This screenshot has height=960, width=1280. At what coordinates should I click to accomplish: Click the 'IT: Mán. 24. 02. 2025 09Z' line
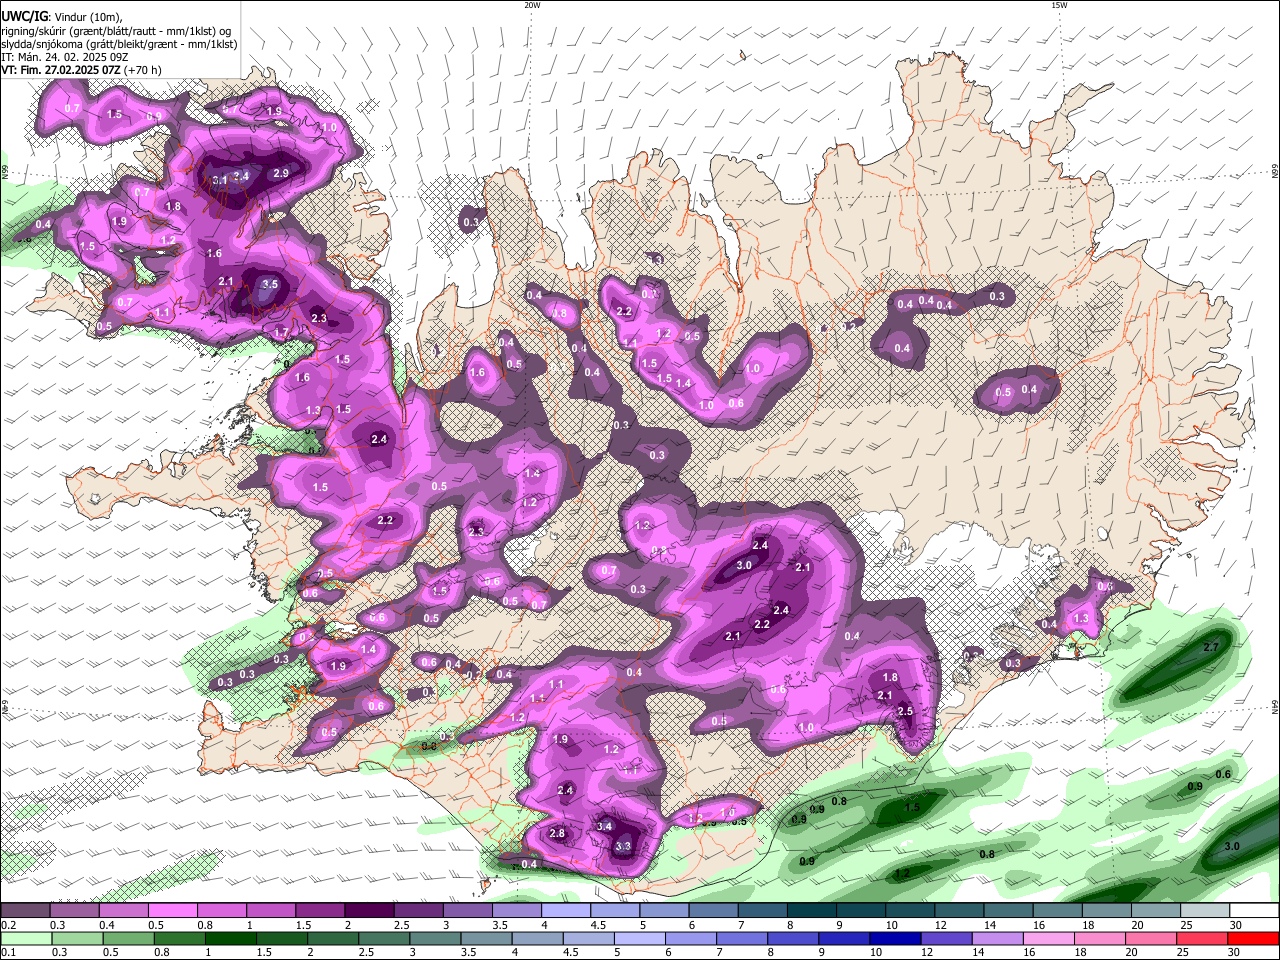(65, 57)
